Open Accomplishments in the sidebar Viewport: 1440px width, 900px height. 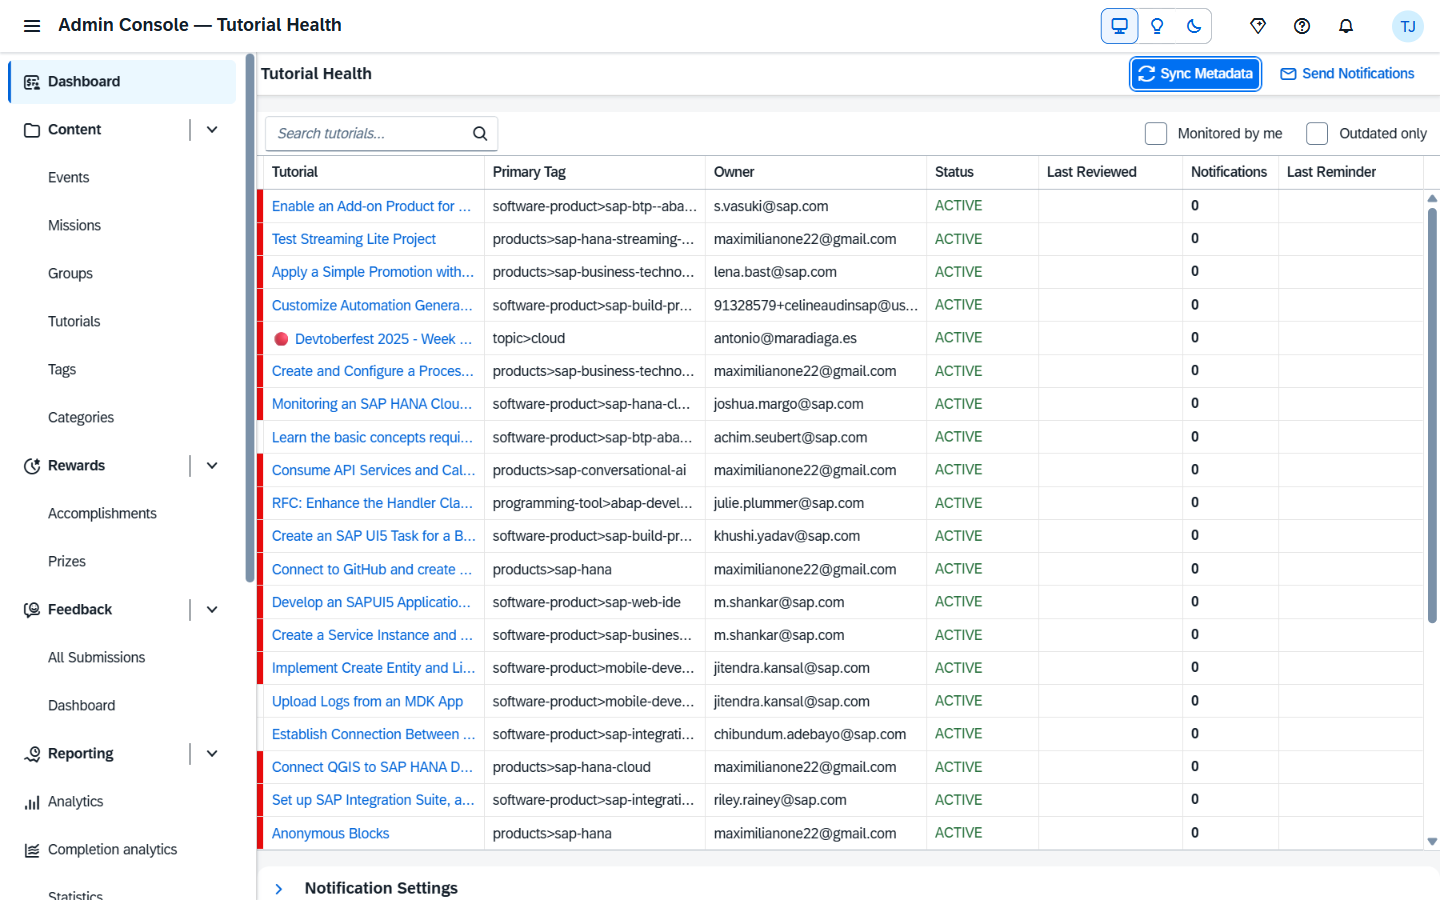tap(102, 514)
